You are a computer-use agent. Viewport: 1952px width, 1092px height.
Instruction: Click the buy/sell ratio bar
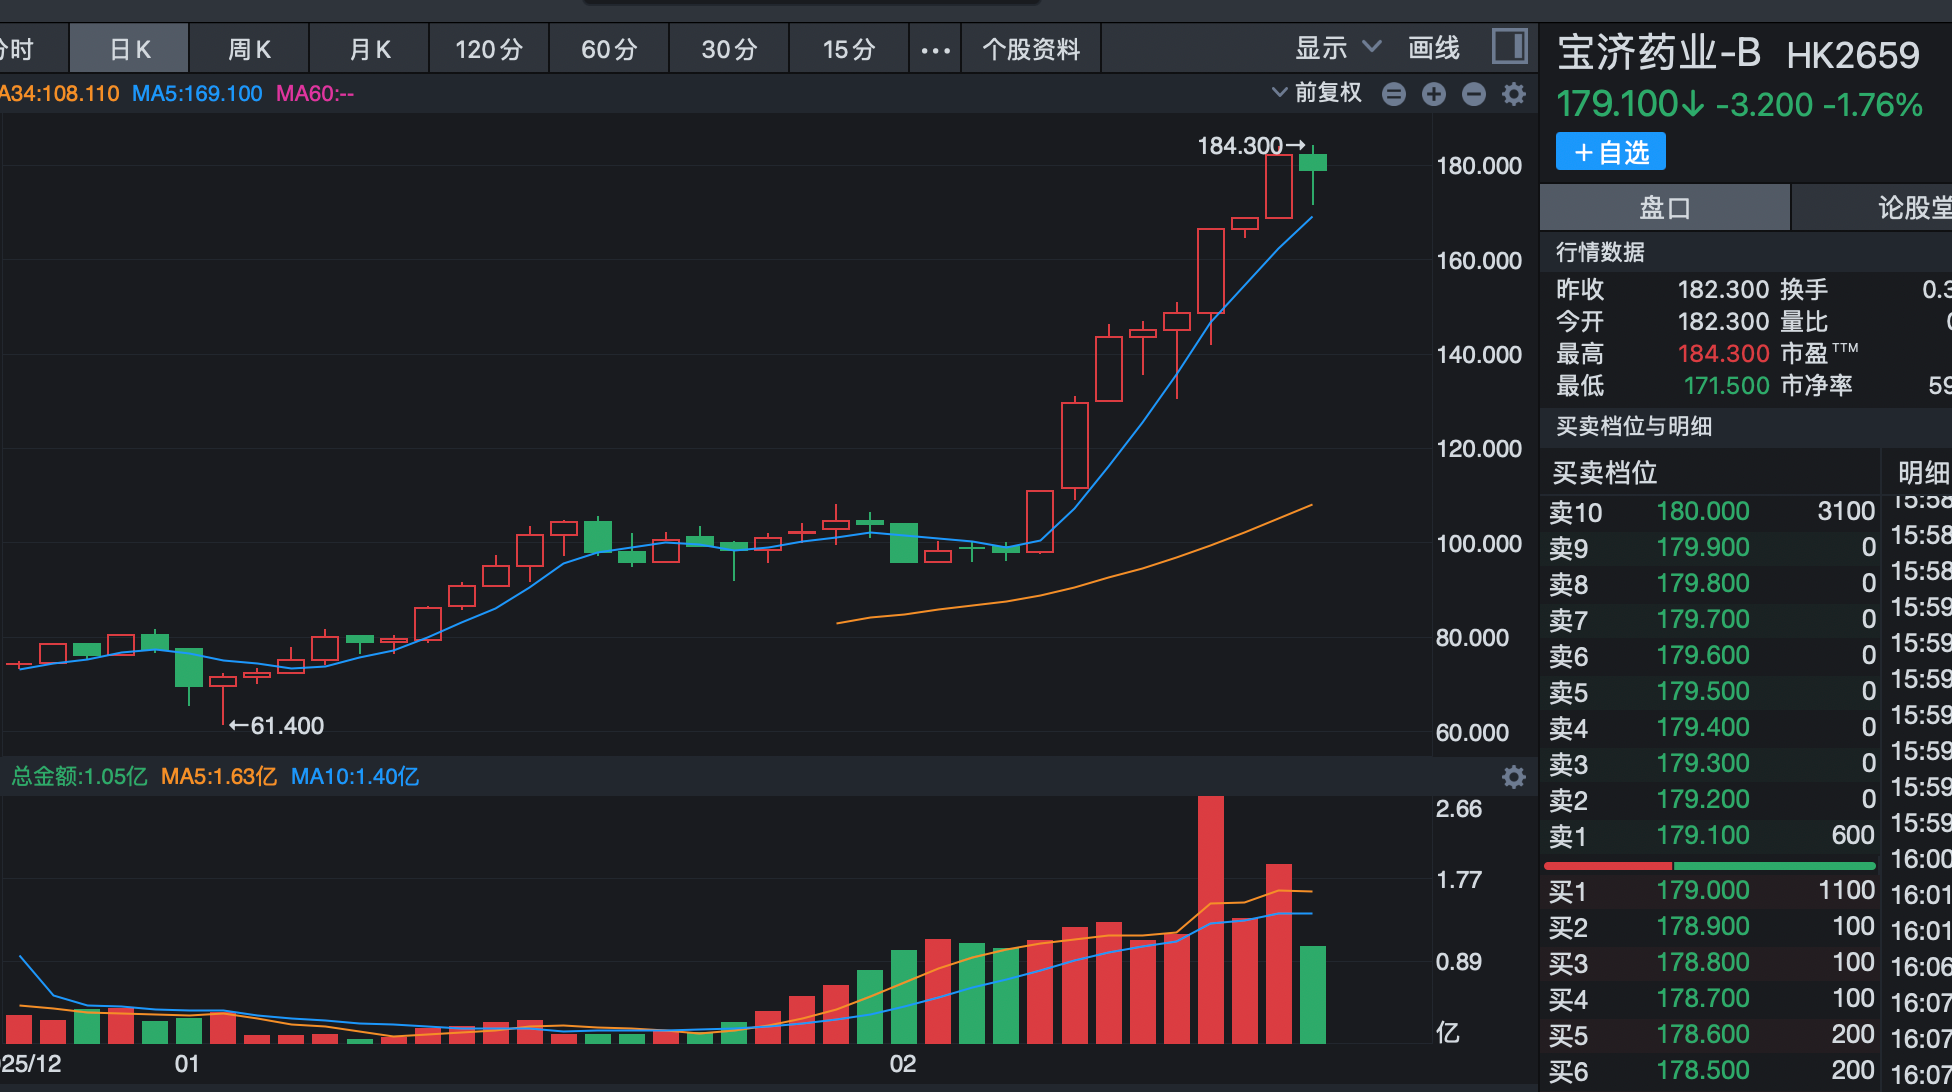click(1710, 865)
